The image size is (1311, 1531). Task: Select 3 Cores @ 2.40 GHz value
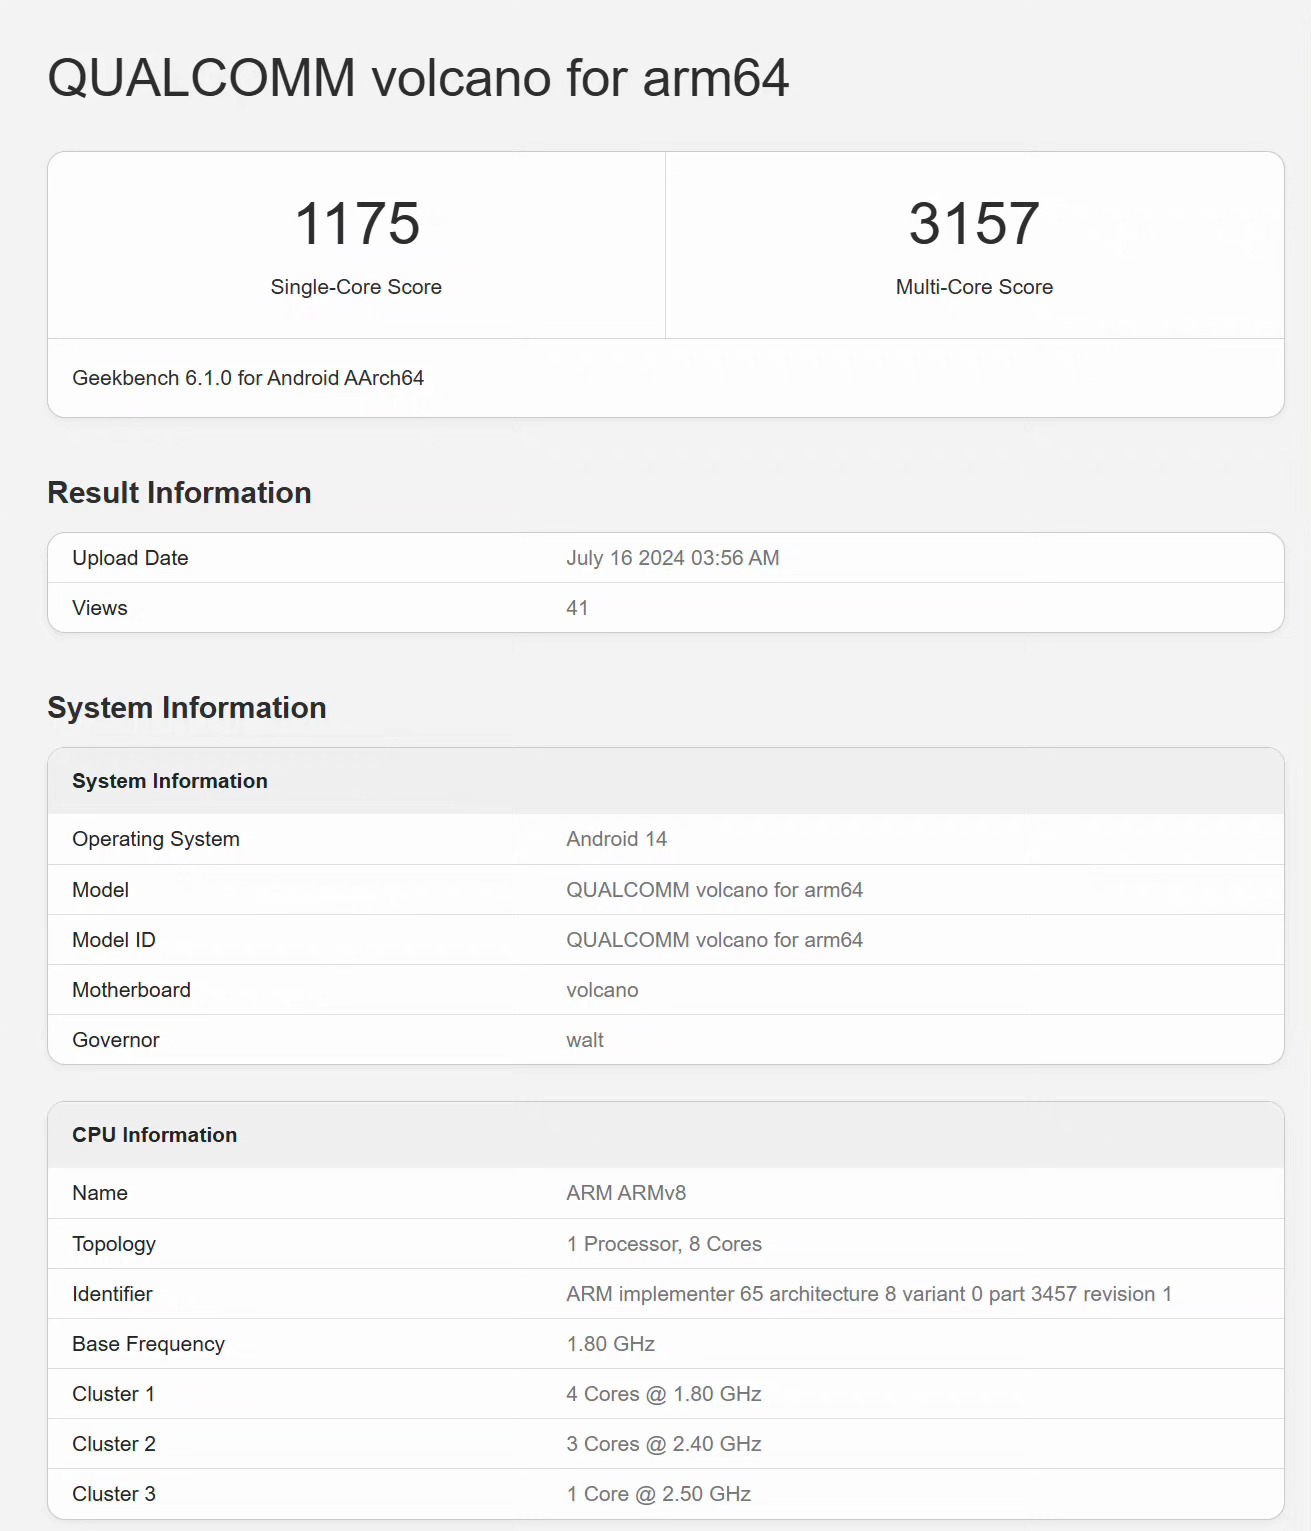[x=664, y=1444]
